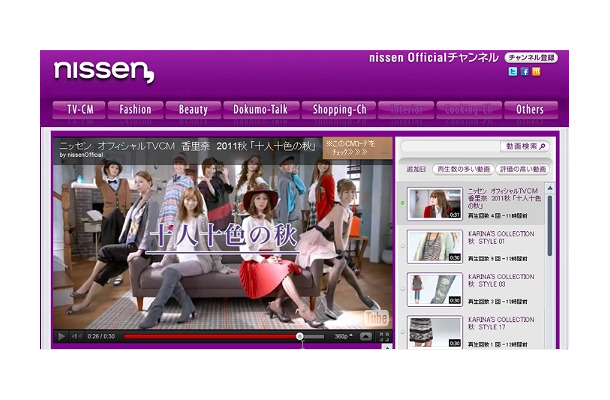The image size is (610, 400).
Task: Click title text KARINA'S COLLECTION 秋 STYLE 17
Action: pos(501,323)
